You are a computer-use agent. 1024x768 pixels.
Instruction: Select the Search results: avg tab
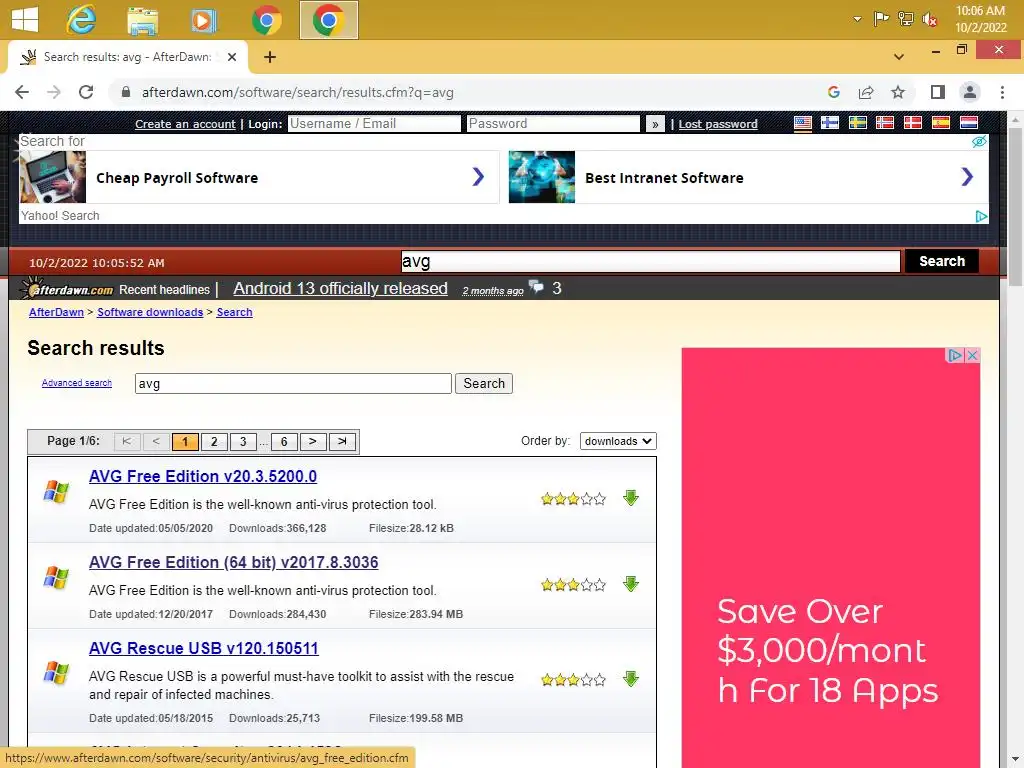click(128, 57)
